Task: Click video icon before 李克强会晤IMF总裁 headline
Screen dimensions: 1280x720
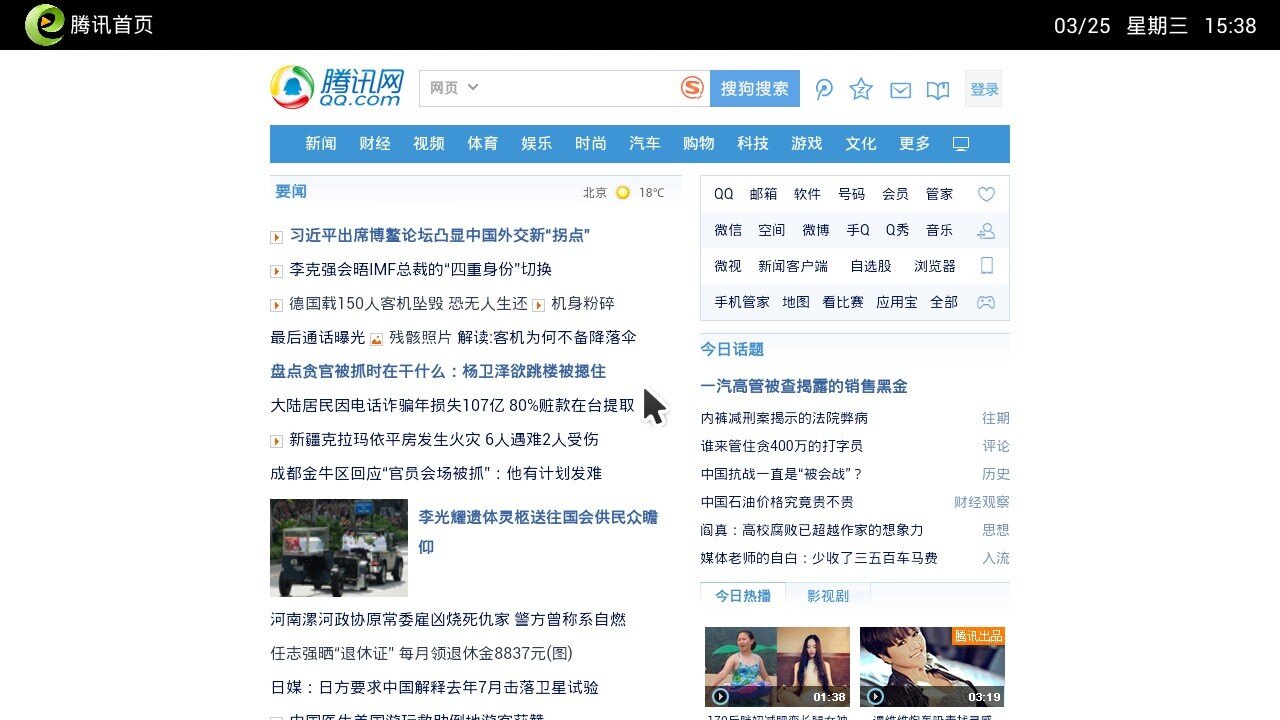Action: pos(276,271)
